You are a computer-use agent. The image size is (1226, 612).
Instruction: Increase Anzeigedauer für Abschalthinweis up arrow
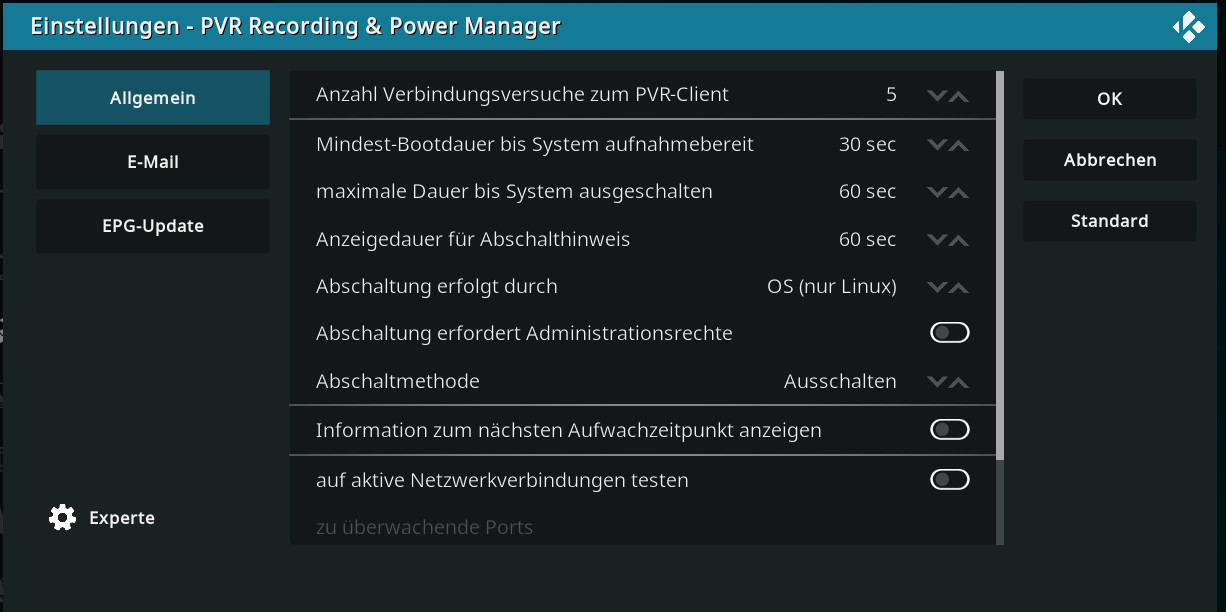tap(959, 240)
